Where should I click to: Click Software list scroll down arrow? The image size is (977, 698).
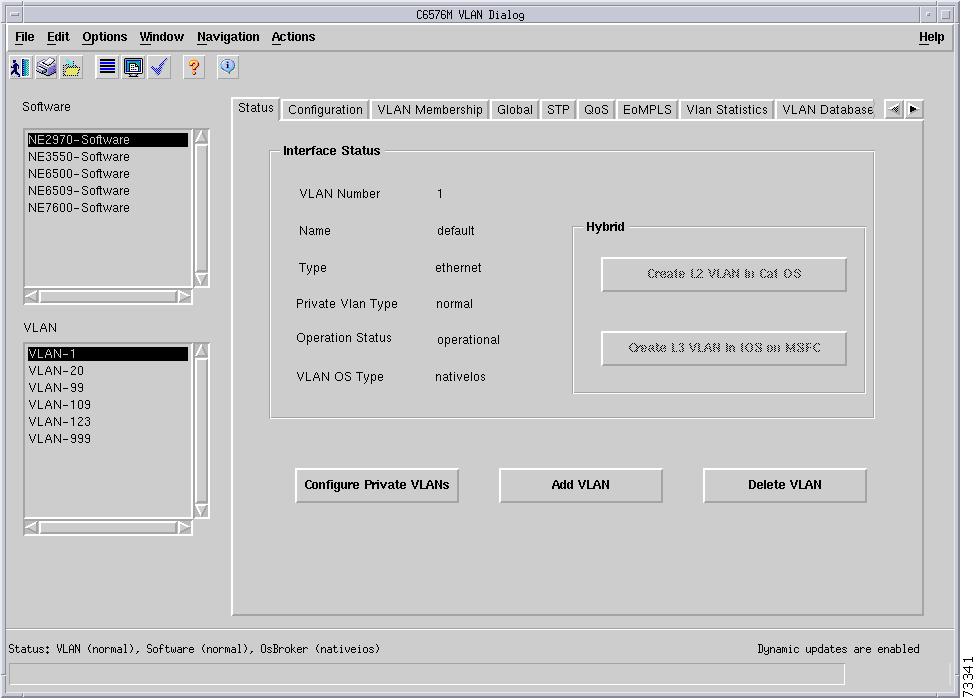(201, 279)
